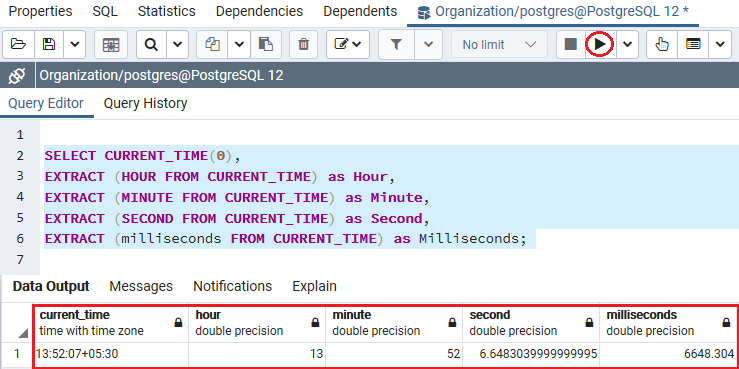Click the Copy icon

pos(213,45)
